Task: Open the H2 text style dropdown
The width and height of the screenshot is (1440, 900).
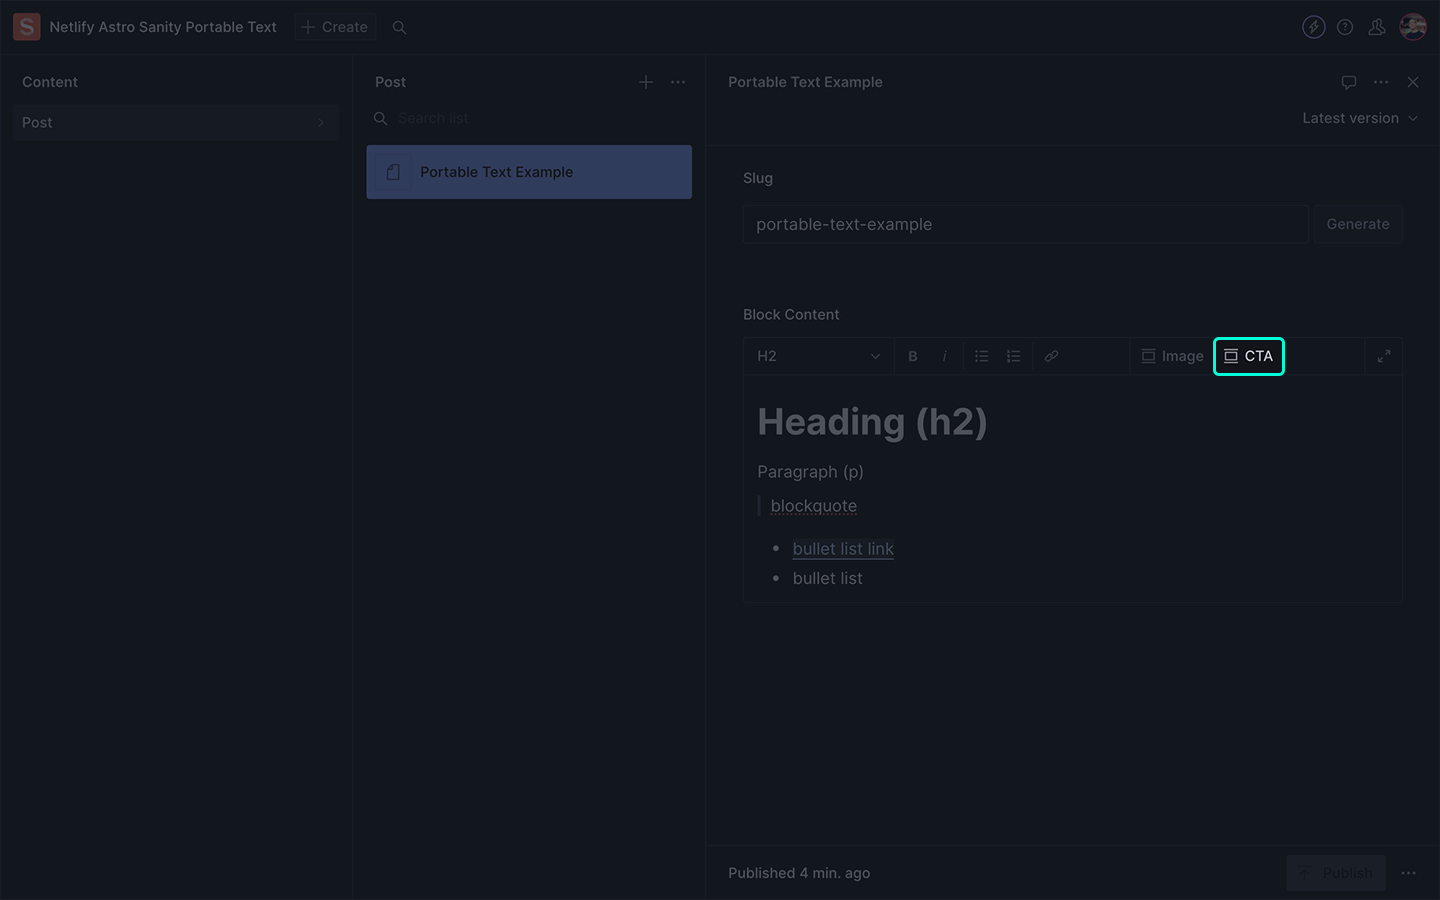Action: 818,356
